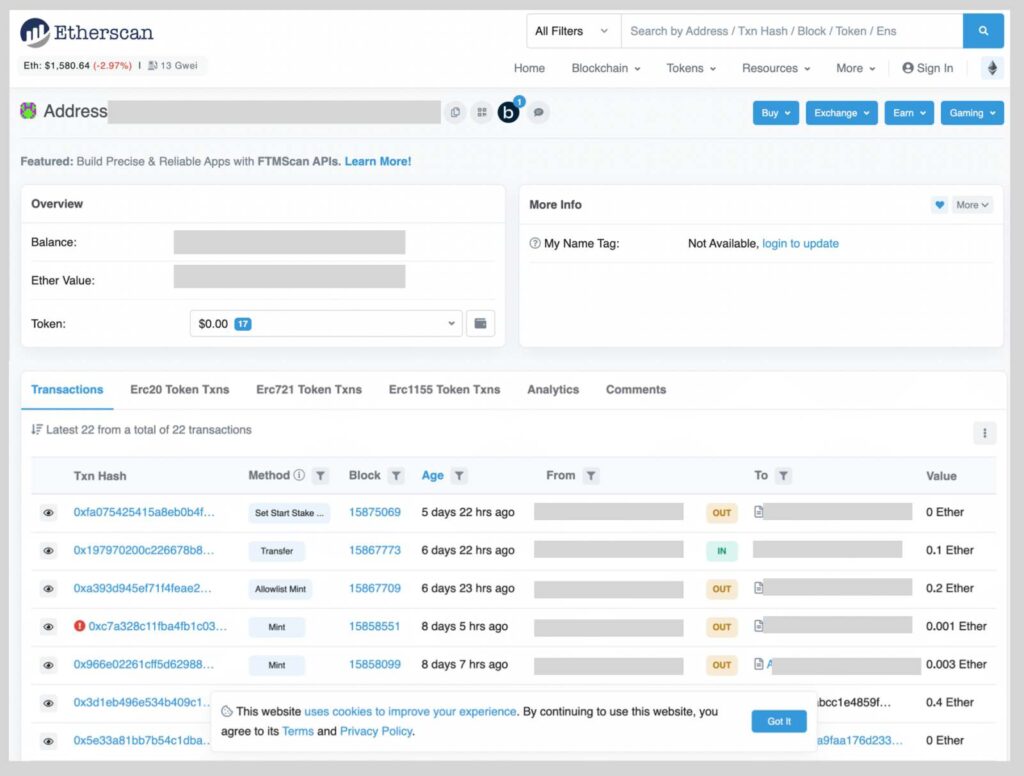
Task: Open the QR code icon beside the address
Action: 481,112
